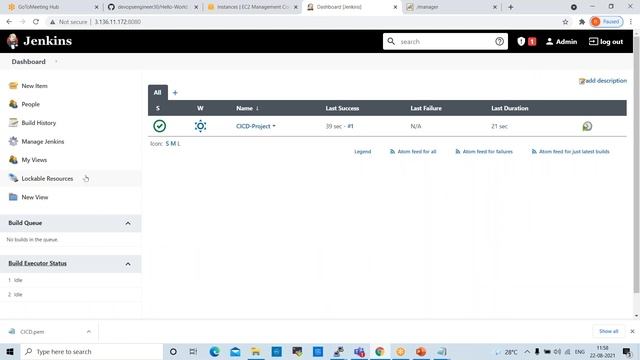Open Microsoft Edge from taskbar
640x360 pixels.
pyautogui.click(x=214, y=351)
